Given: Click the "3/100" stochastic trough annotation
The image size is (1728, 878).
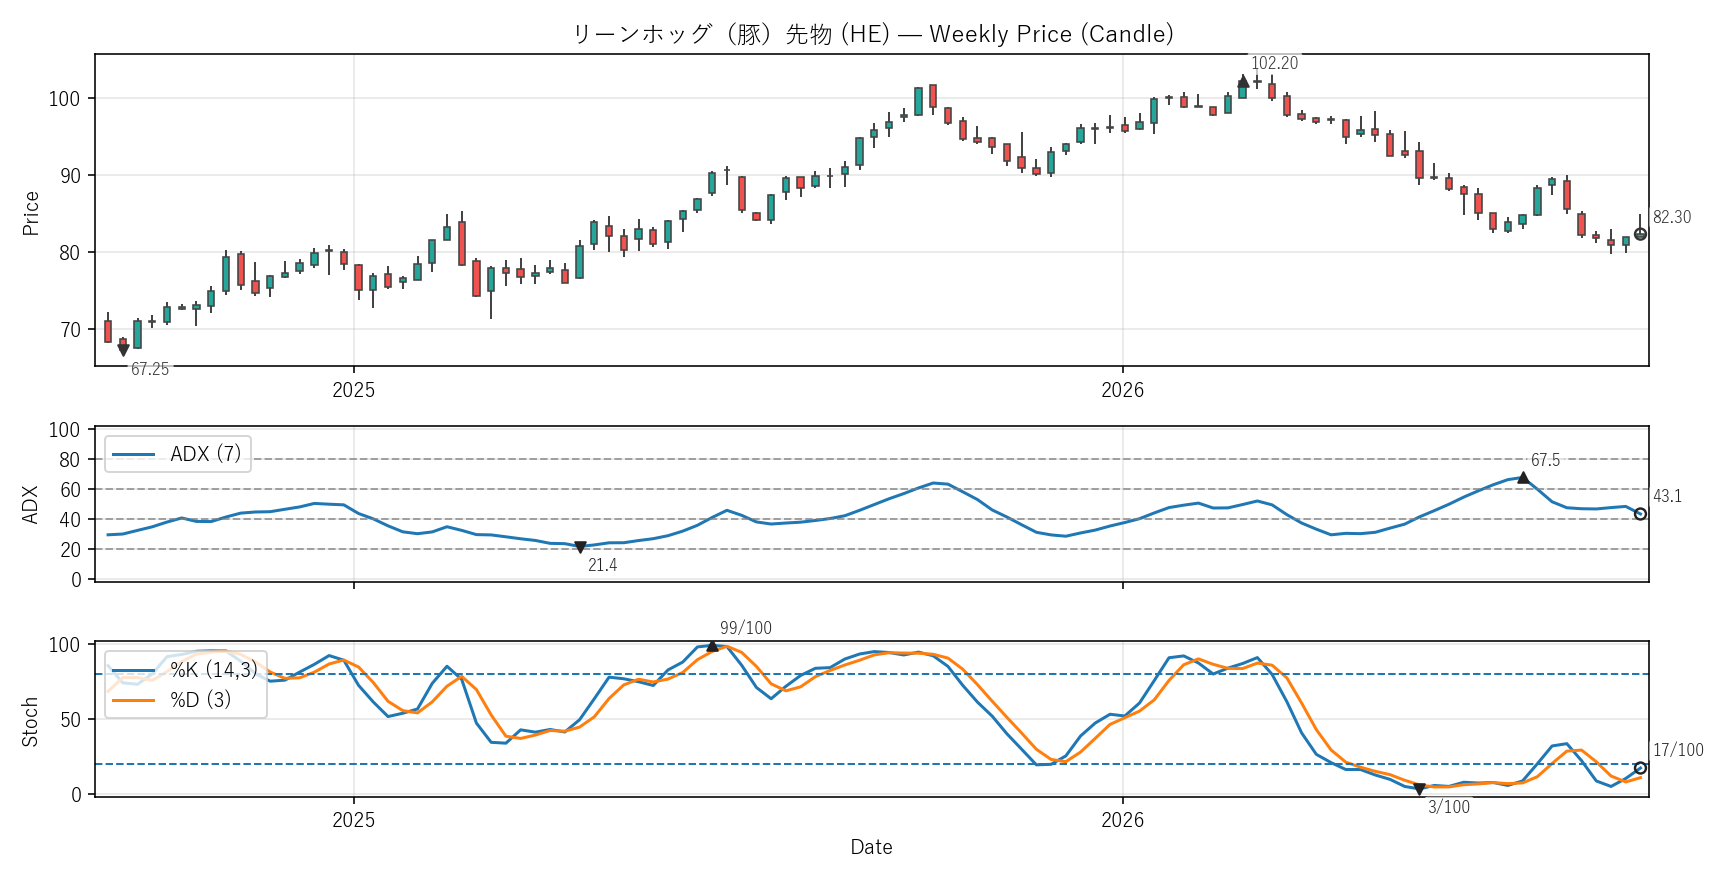Looking at the screenshot, I should [x=1449, y=807].
